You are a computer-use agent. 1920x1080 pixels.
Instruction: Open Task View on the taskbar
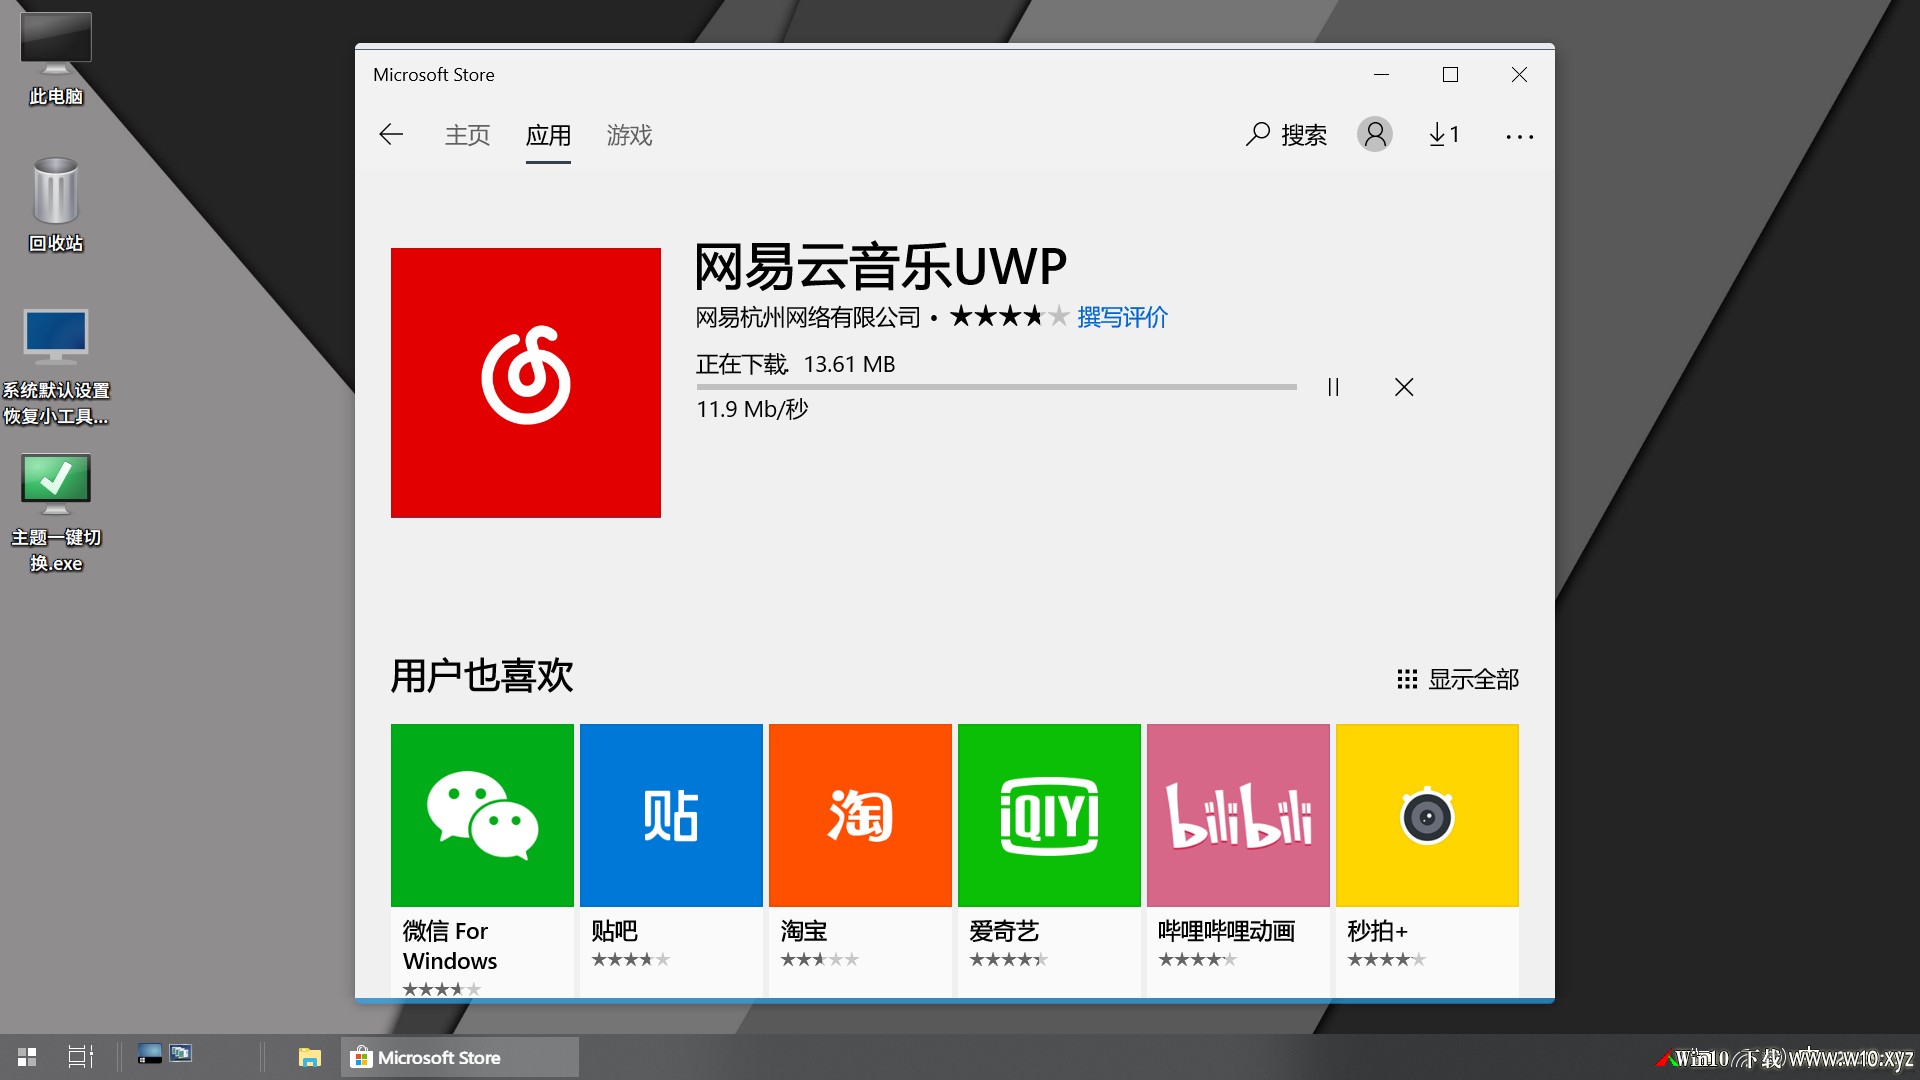point(81,1057)
